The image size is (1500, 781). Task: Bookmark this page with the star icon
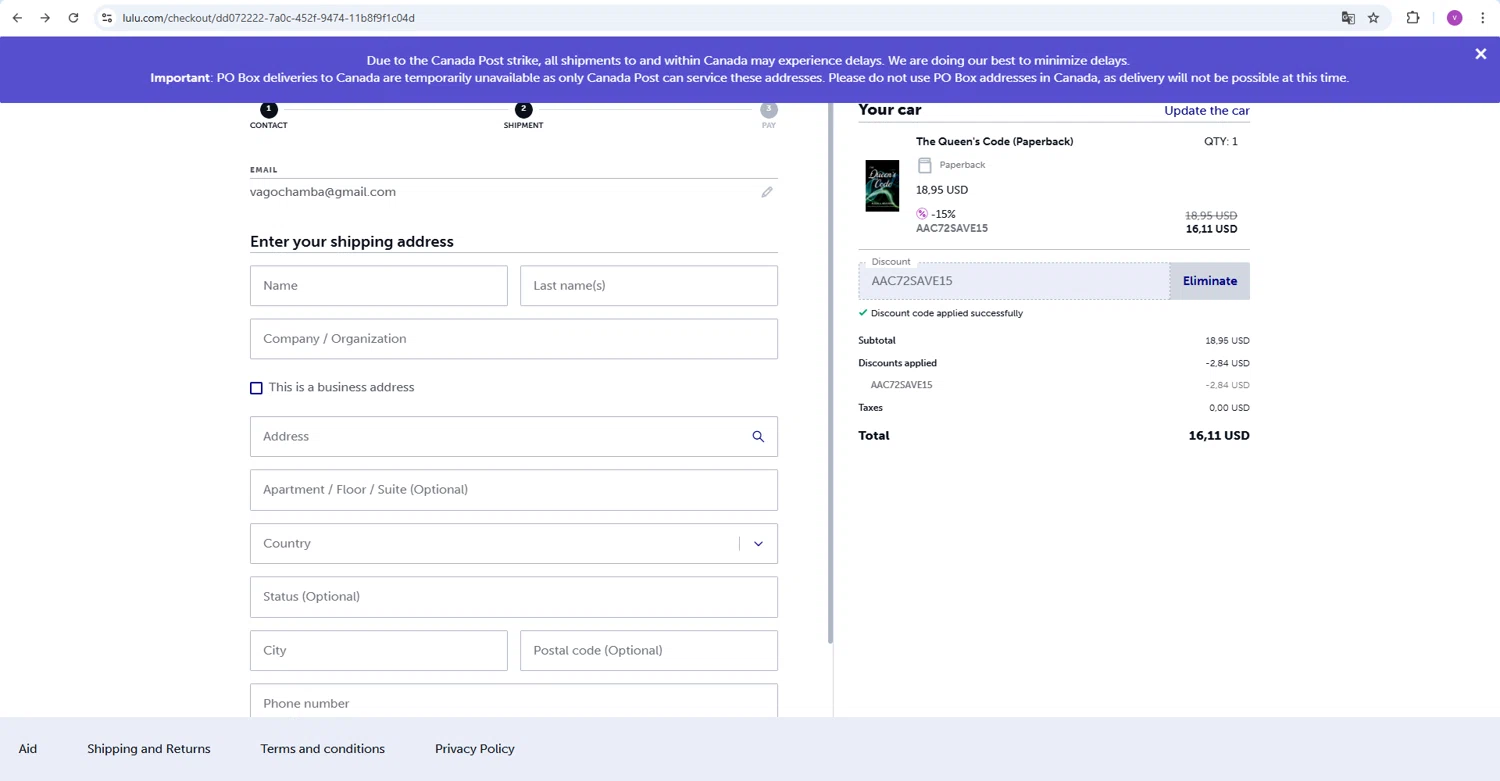pyautogui.click(x=1373, y=18)
